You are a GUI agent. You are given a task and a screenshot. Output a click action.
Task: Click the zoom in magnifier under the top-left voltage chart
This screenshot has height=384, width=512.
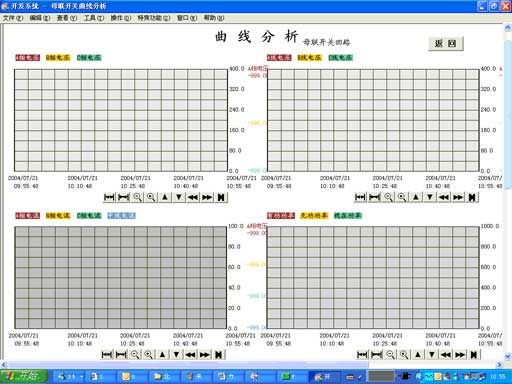pyautogui.click(x=151, y=197)
